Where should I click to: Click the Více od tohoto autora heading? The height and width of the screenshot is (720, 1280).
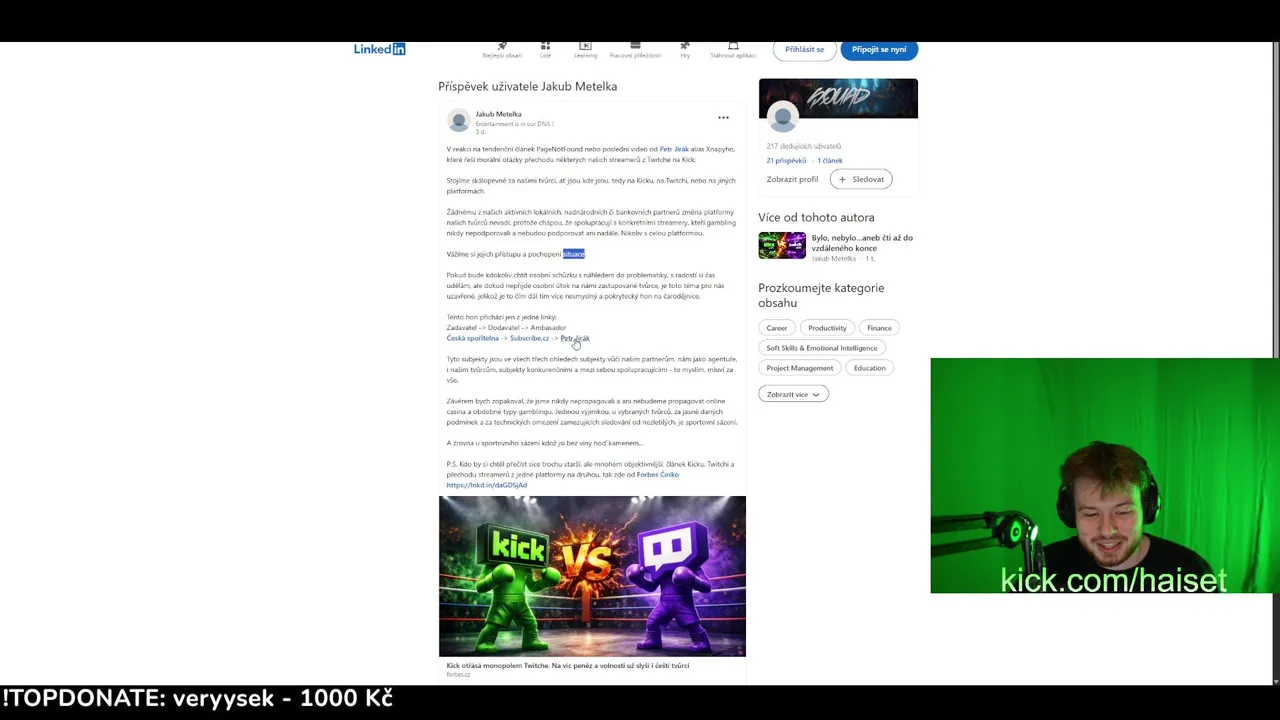(x=816, y=217)
